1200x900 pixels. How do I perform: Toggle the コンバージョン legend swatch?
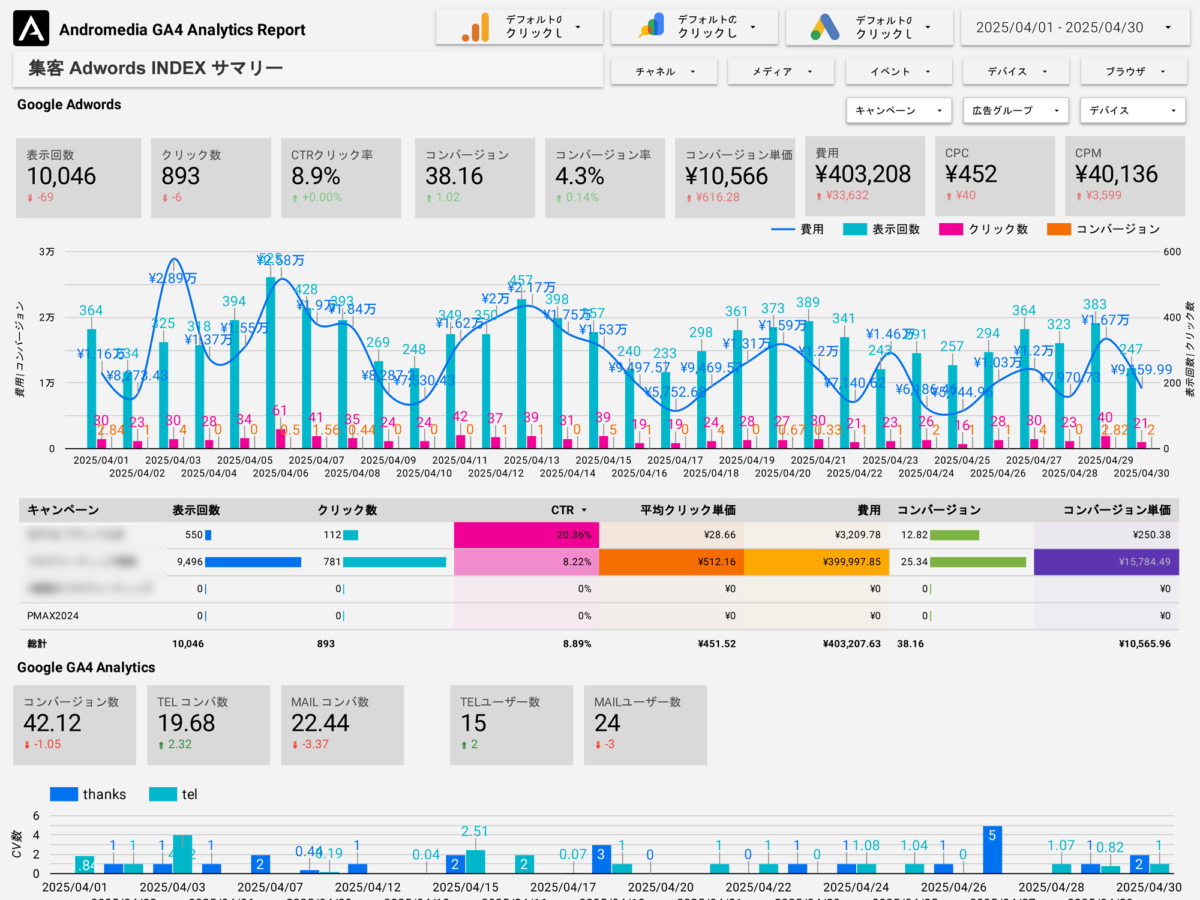tap(1059, 229)
